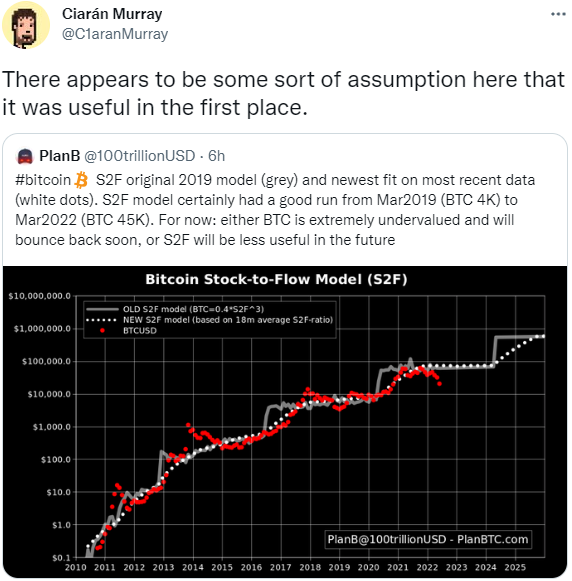Image resolution: width=572 pixels, height=581 pixels.
Task: Click the @100trillionUSD handle
Action: (140, 156)
